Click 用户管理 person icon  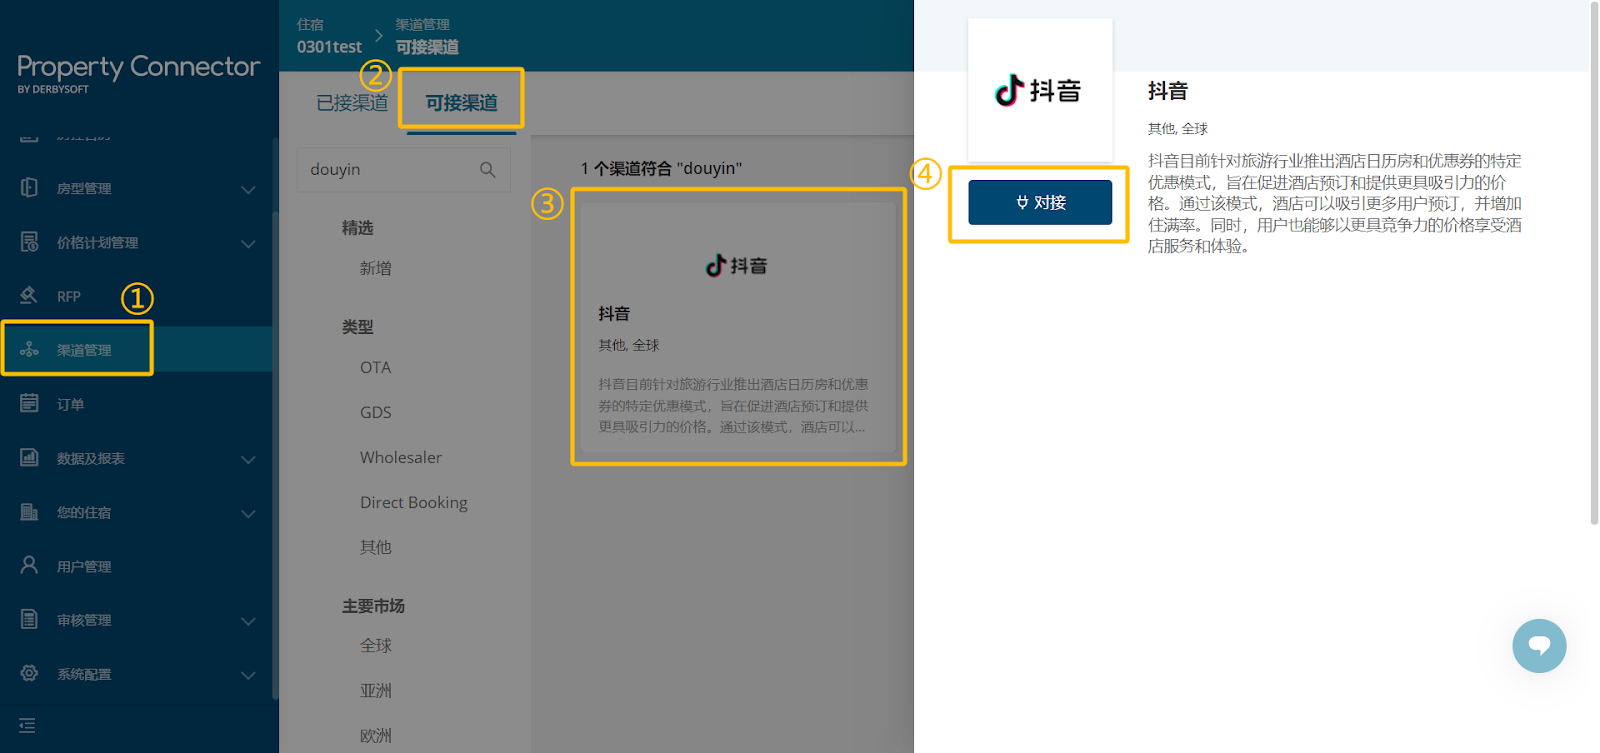pos(29,565)
